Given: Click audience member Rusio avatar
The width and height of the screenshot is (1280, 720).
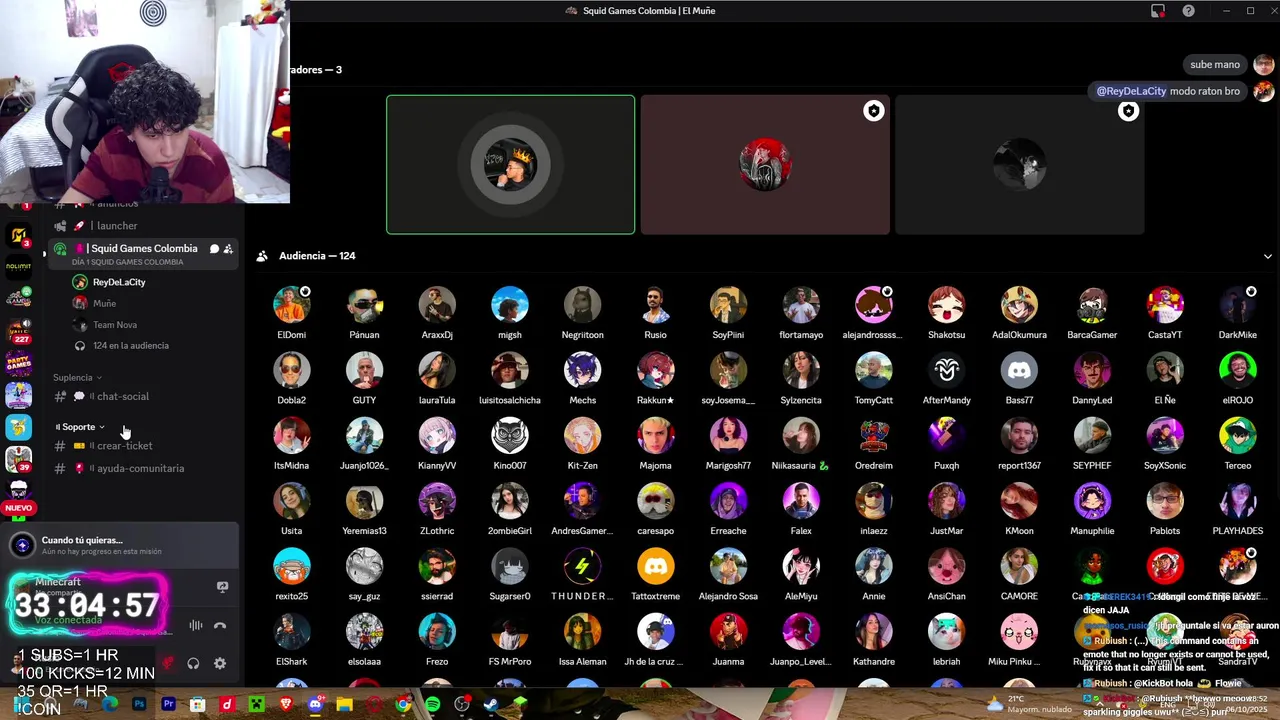Looking at the screenshot, I should [655, 306].
